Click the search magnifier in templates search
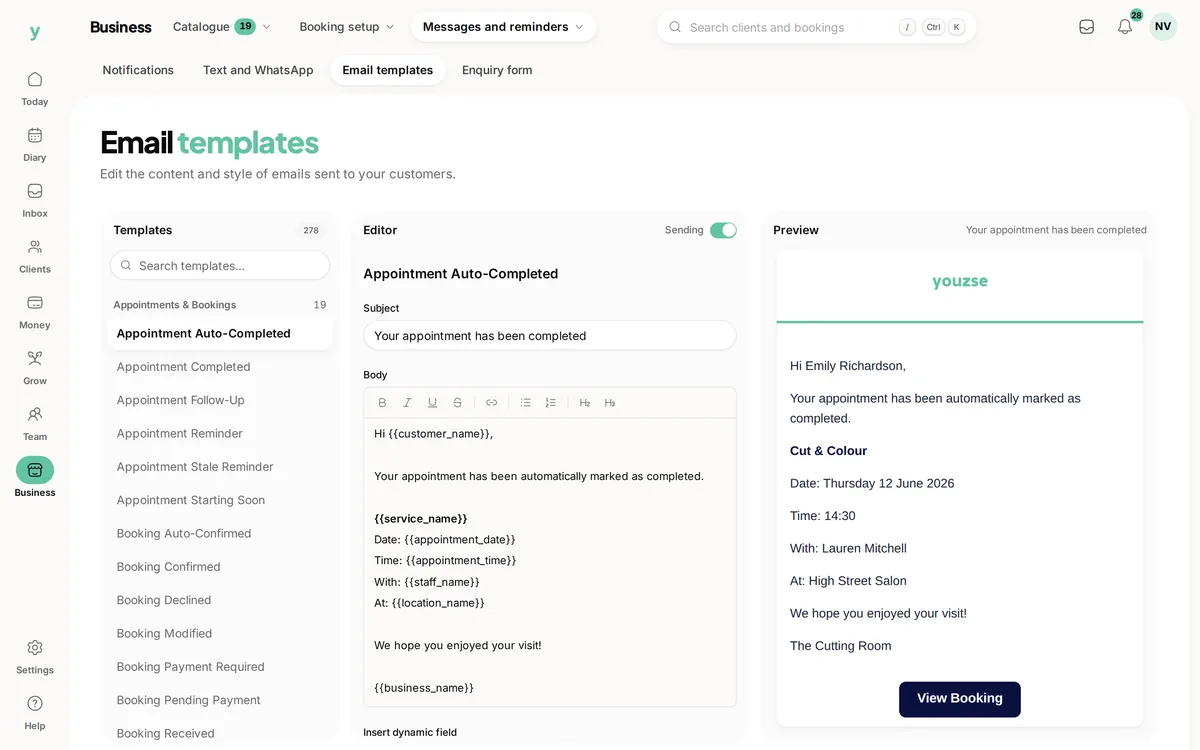Image resolution: width=1200 pixels, height=750 pixels. tap(126, 266)
